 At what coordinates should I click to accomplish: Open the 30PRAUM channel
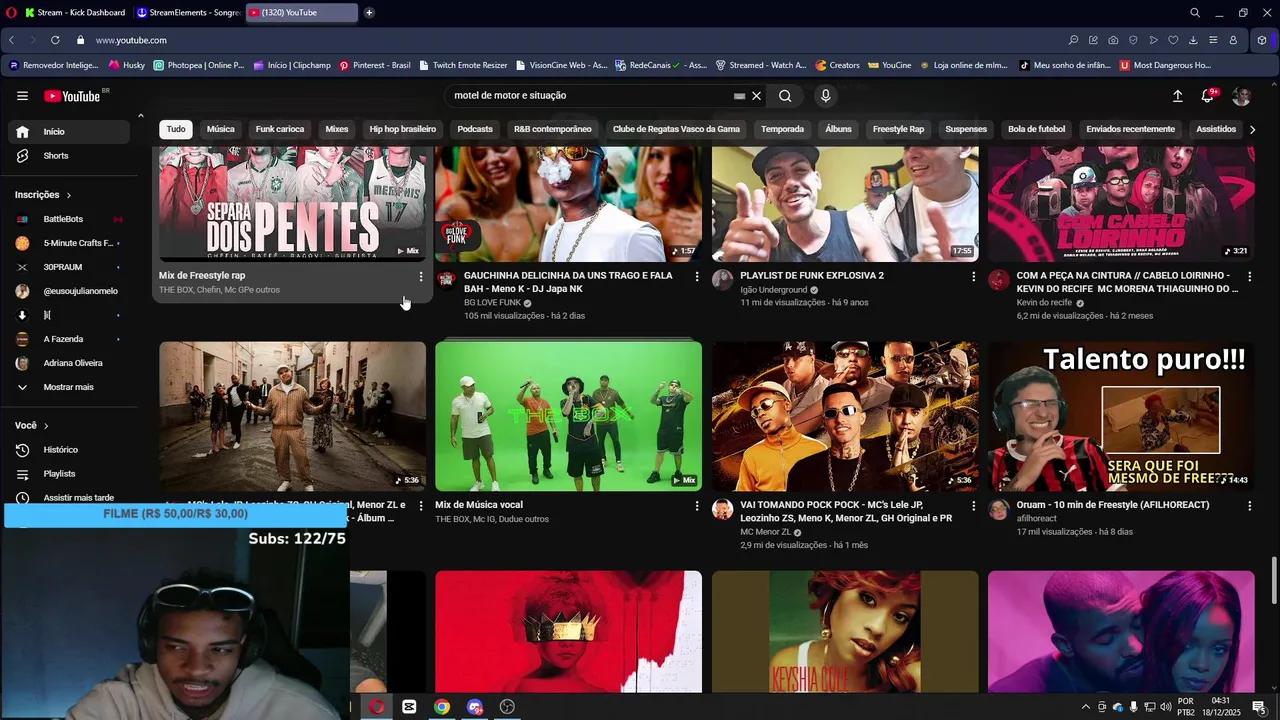click(x=69, y=267)
